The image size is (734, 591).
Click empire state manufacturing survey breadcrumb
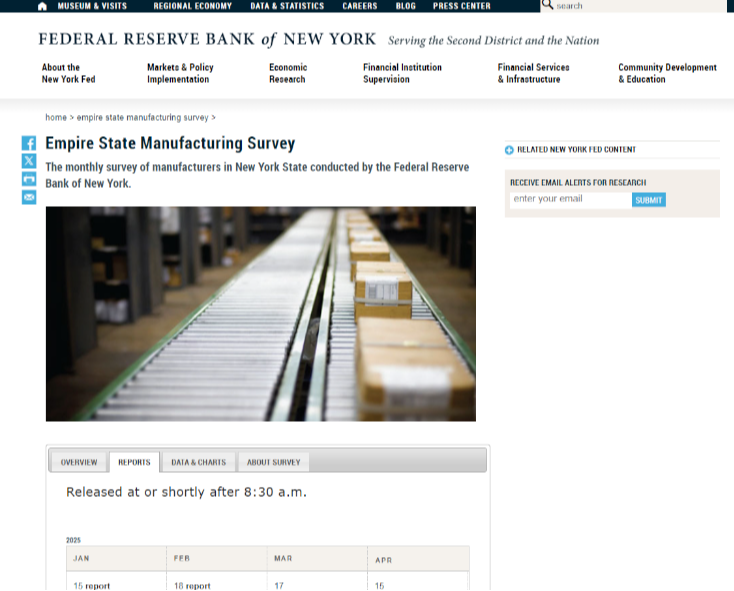pos(142,117)
